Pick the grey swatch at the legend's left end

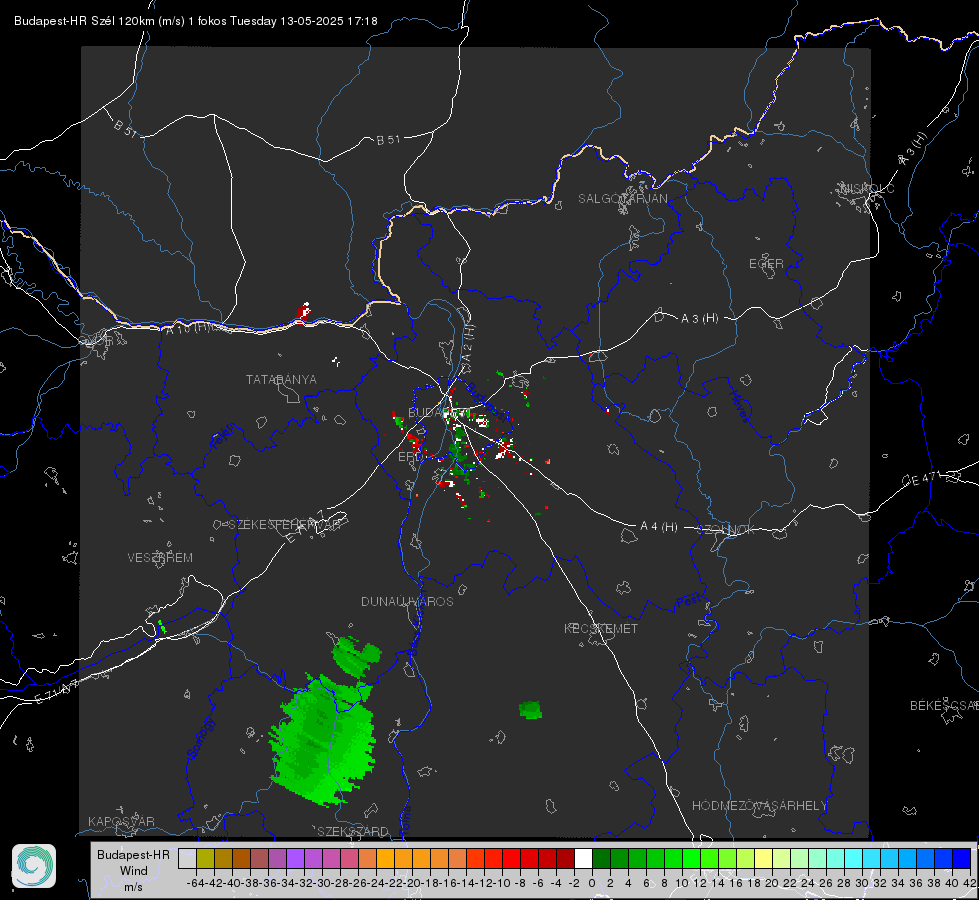[187, 858]
